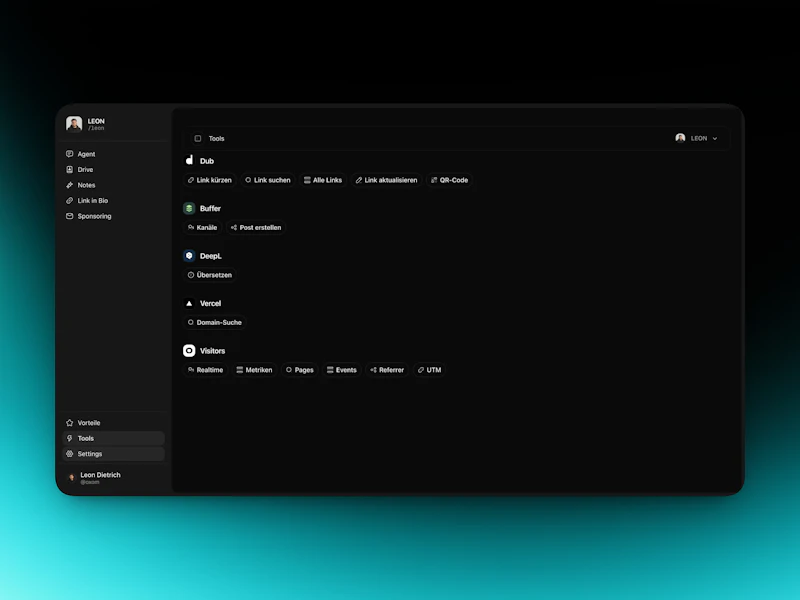
Task: Click the Visitors section heading
Action: [x=212, y=351]
